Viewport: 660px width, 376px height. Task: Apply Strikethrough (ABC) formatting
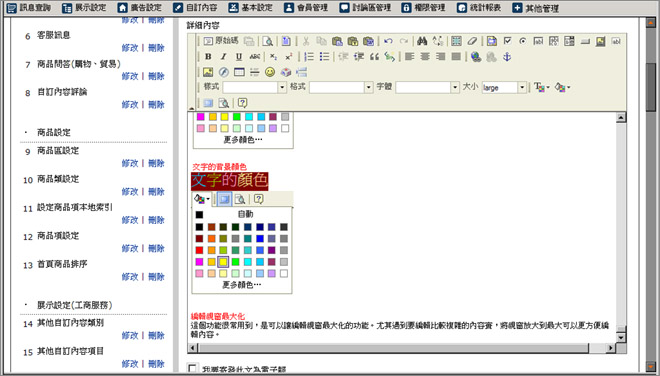tap(254, 56)
